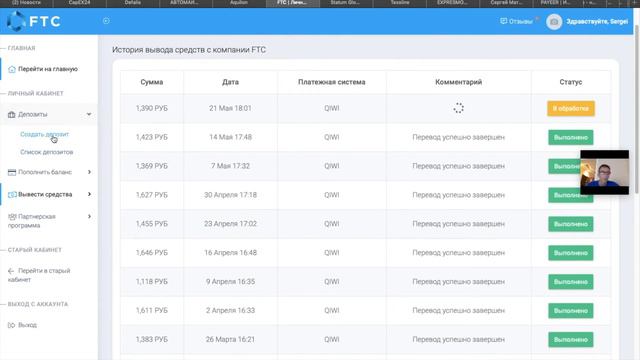640x360 pixels.
Task: Select the 1,423 РУБ amount cell
Action: 152,137
